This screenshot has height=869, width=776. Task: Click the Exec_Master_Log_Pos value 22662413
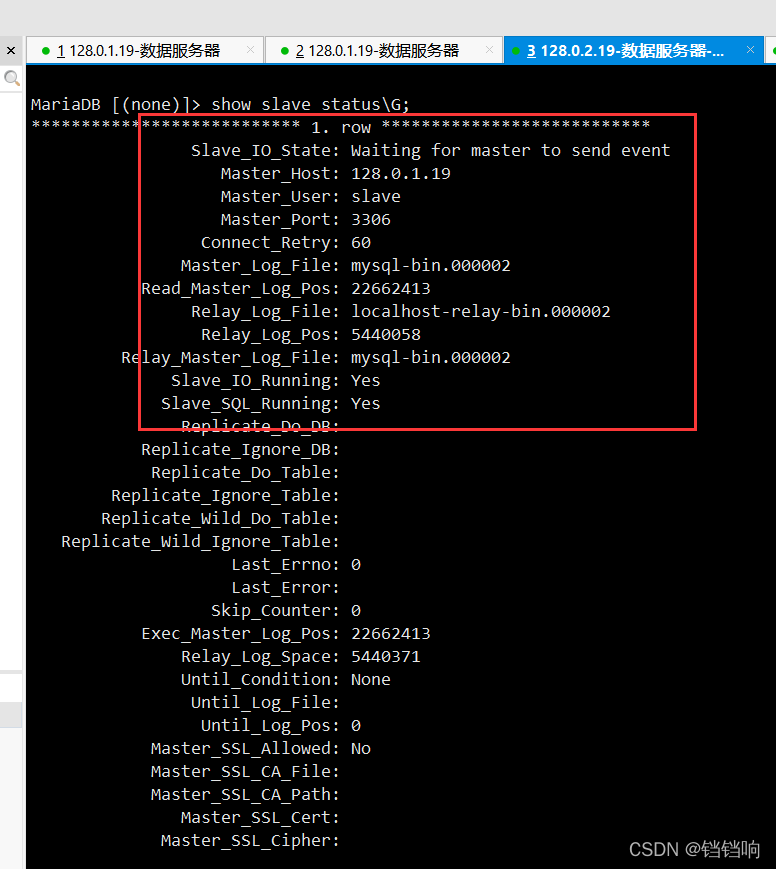(391, 633)
